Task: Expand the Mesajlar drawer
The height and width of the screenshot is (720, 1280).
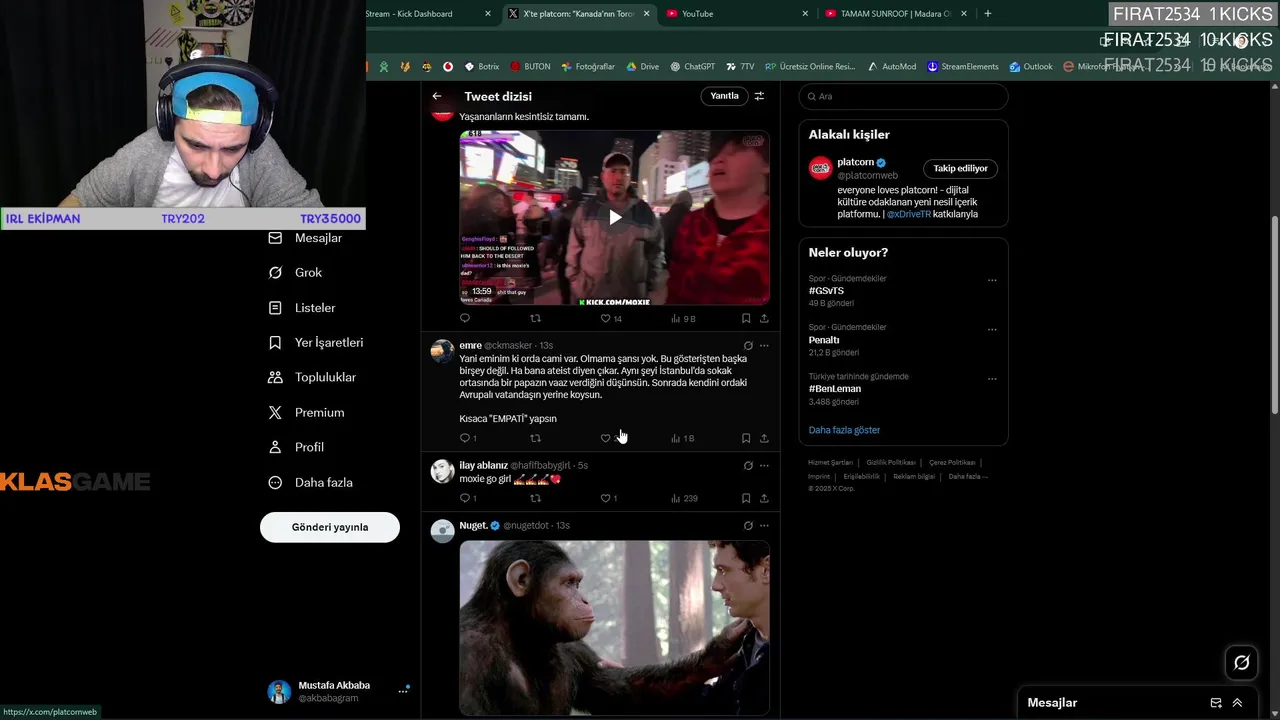Action: pos(1237,703)
